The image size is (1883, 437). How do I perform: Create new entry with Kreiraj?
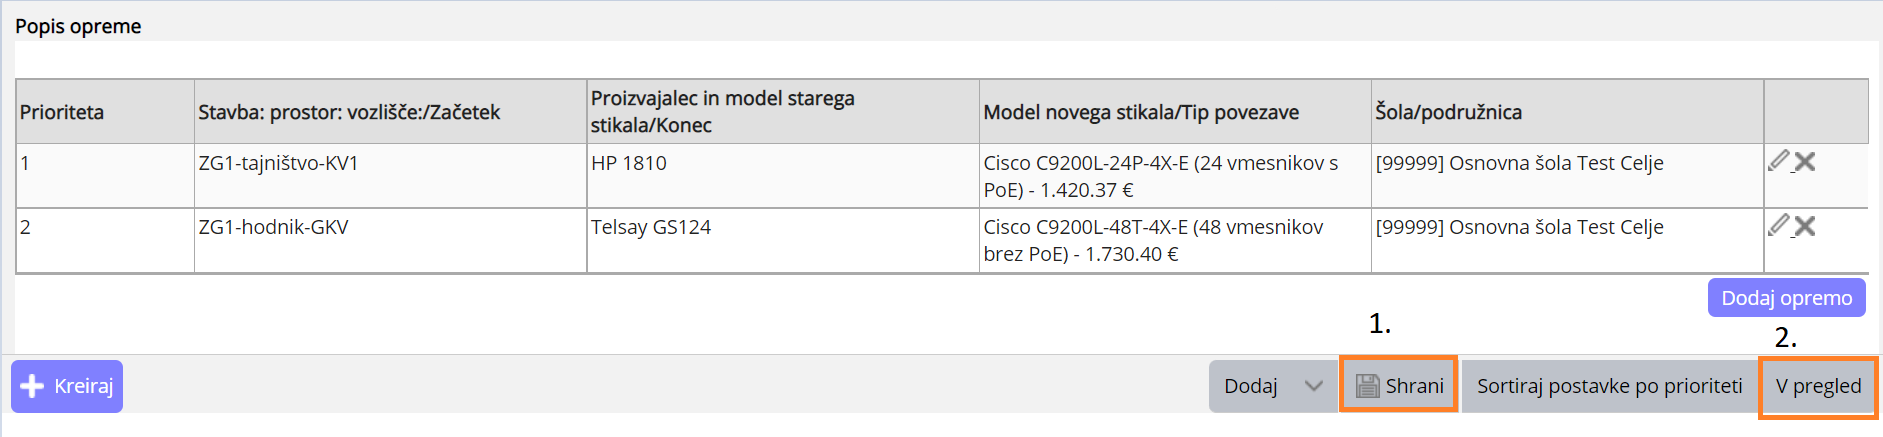(67, 386)
